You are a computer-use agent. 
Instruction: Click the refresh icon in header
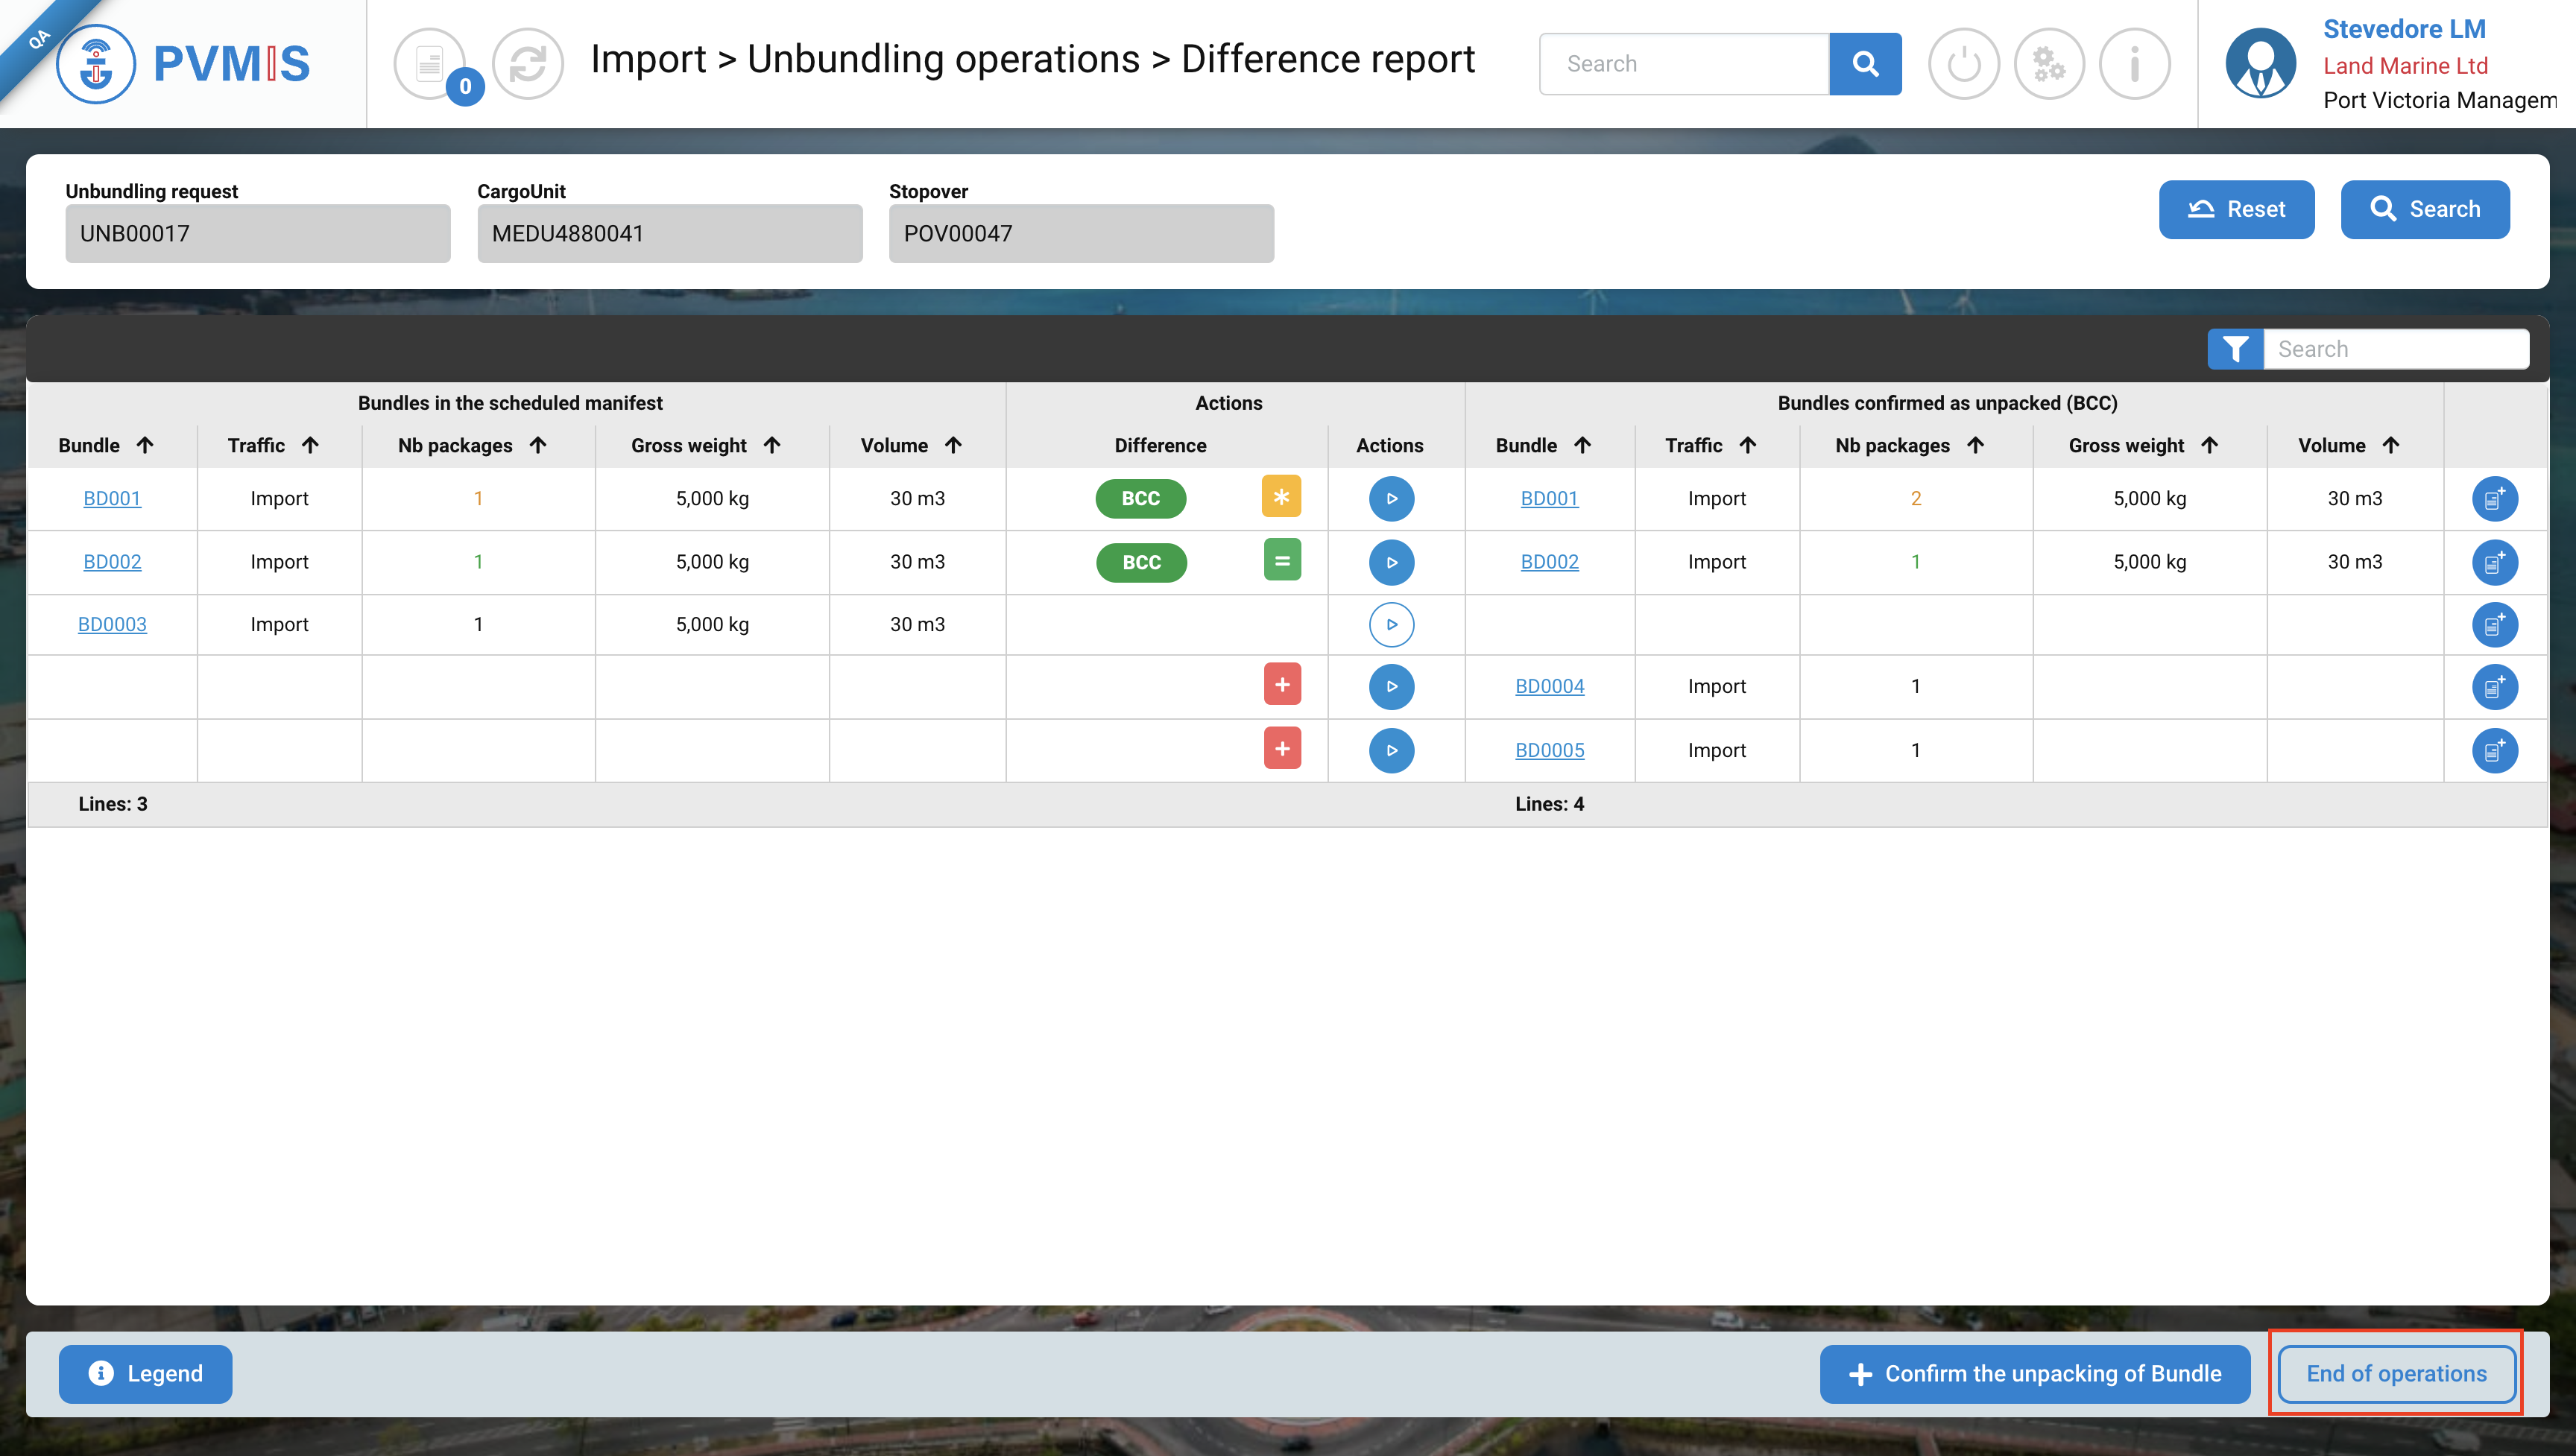pyautogui.click(x=528, y=64)
